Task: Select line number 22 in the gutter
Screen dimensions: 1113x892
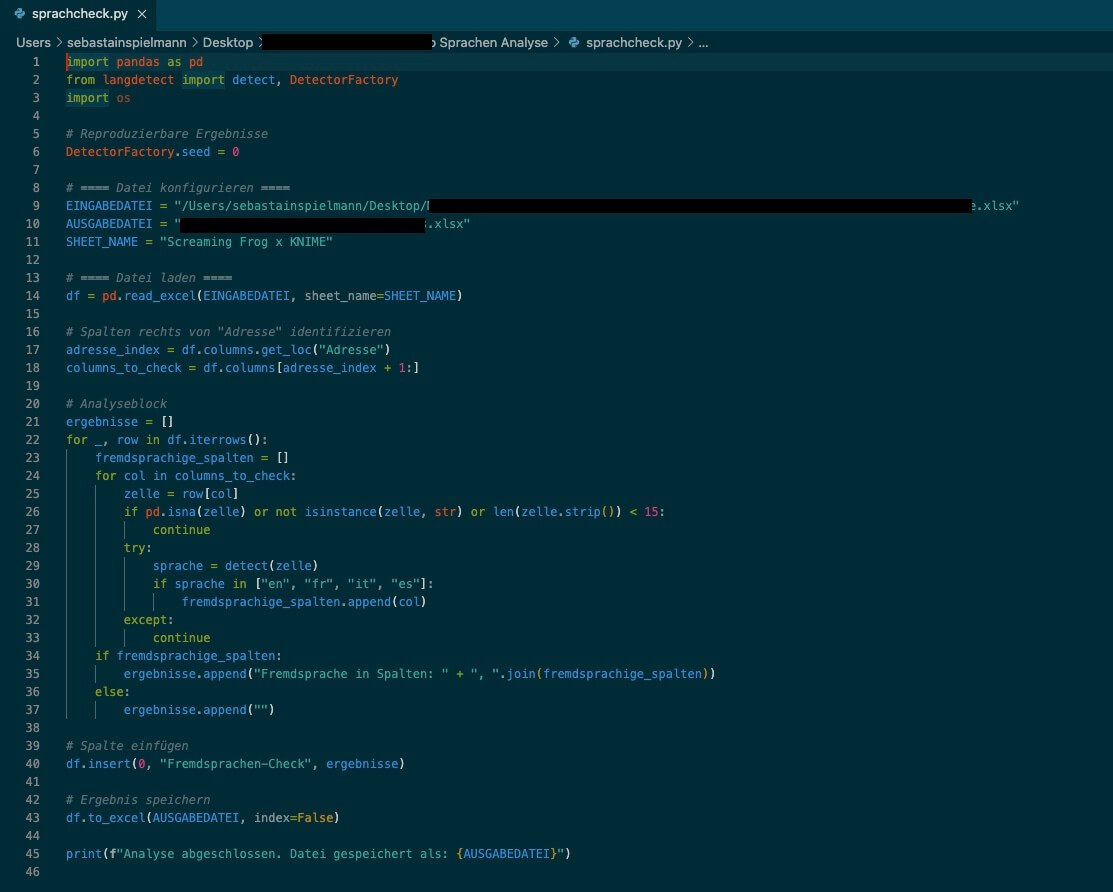Action: pyautogui.click(x=33, y=440)
